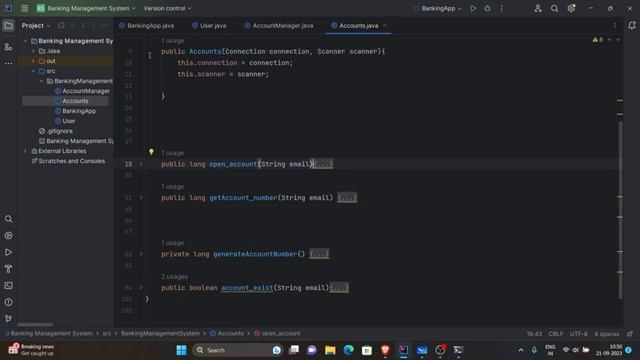Open Brave browser from taskbar
This screenshot has width=640, height=360.
[385, 350]
